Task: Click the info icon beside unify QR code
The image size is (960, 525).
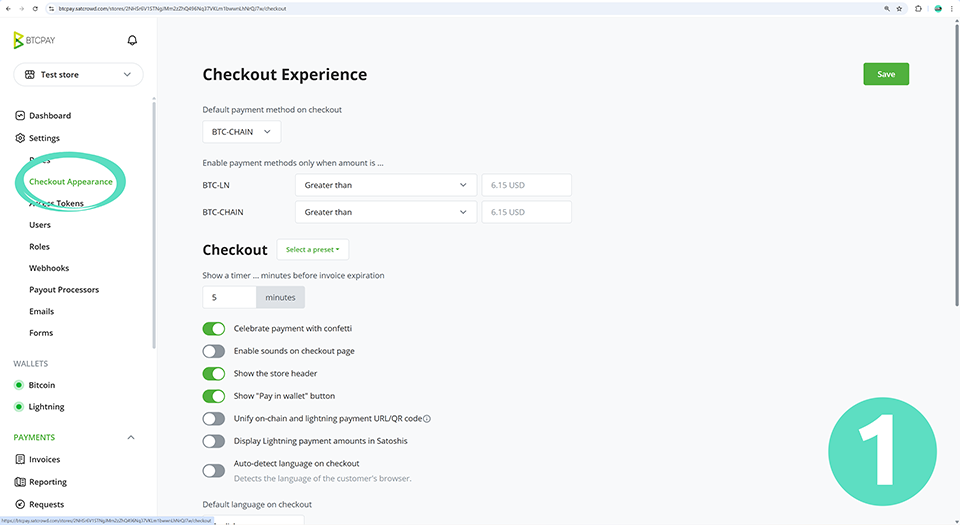Action: tap(427, 419)
